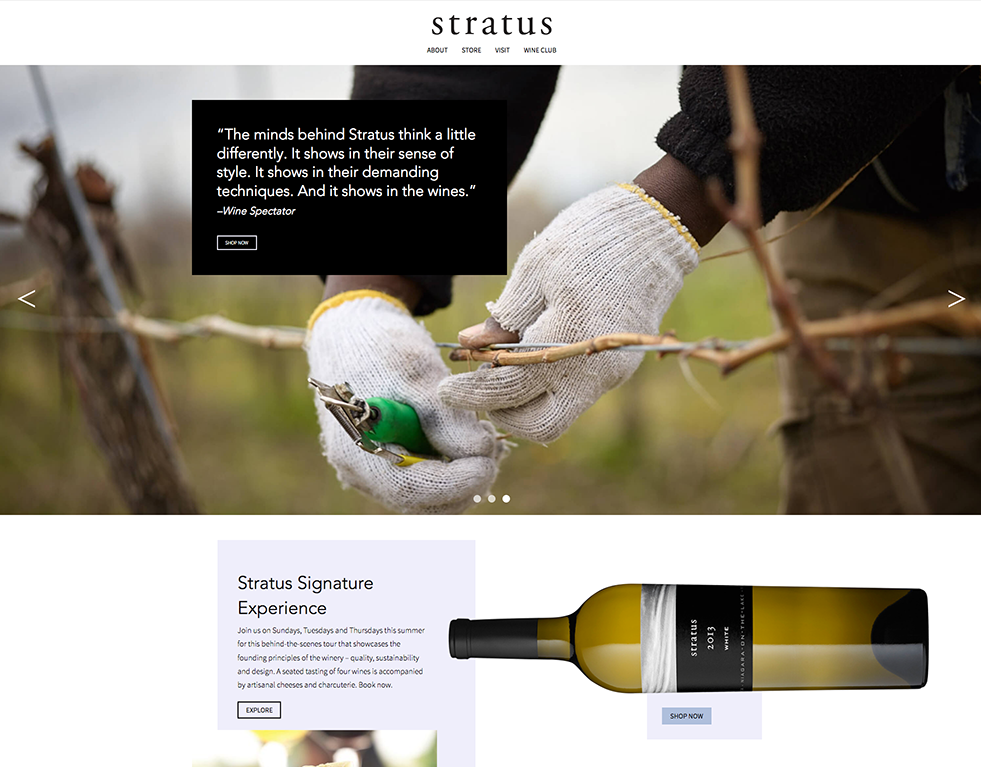Click the Stratus Signature Experience heading
981x767 pixels.
[305, 595]
